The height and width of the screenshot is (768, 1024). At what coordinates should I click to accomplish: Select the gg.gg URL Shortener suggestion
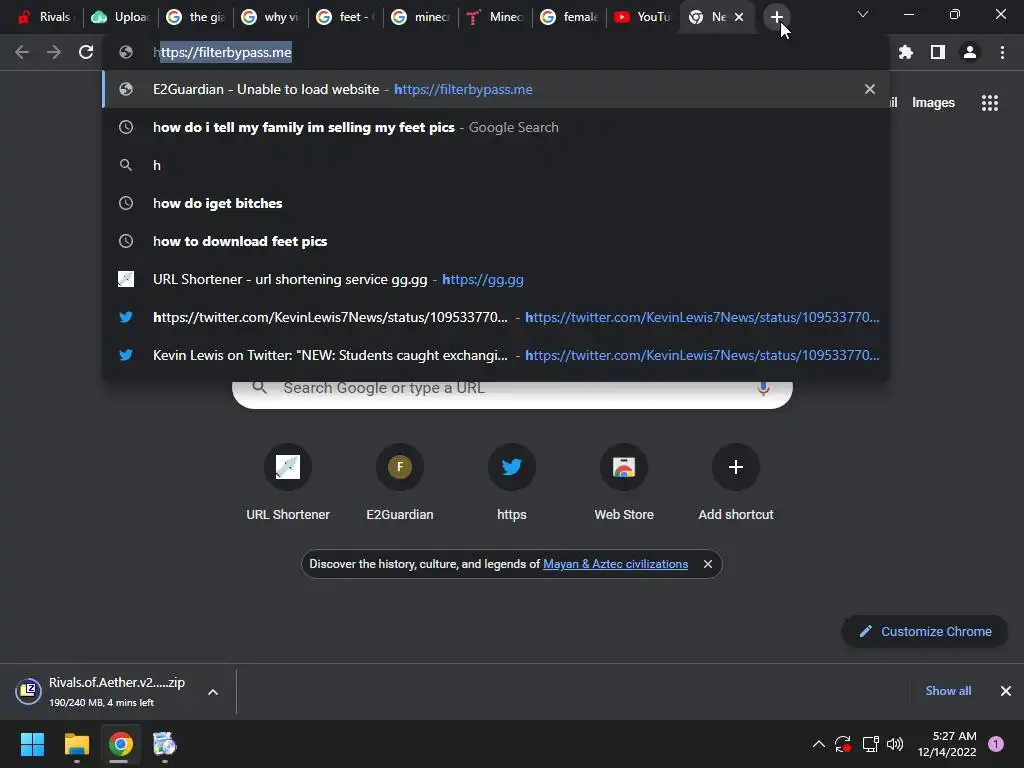pyautogui.click(x=496, y=279)
